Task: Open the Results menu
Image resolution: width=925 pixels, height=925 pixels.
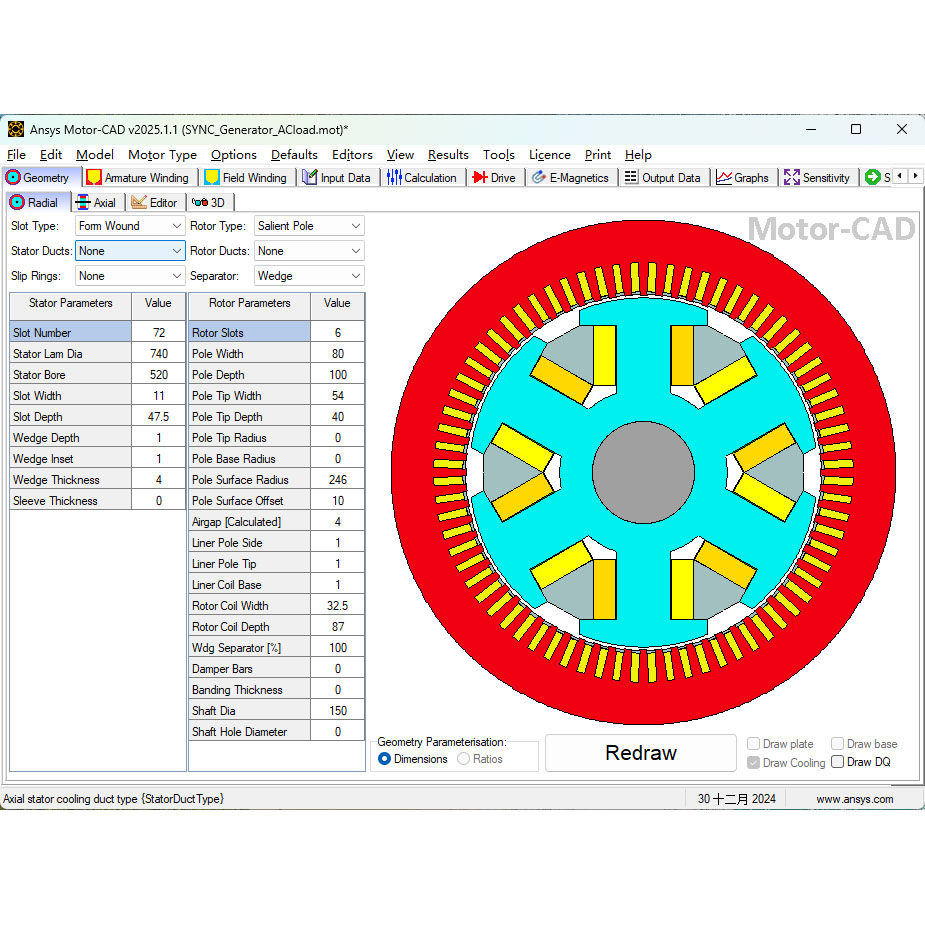Action: [x=448, y=155]
